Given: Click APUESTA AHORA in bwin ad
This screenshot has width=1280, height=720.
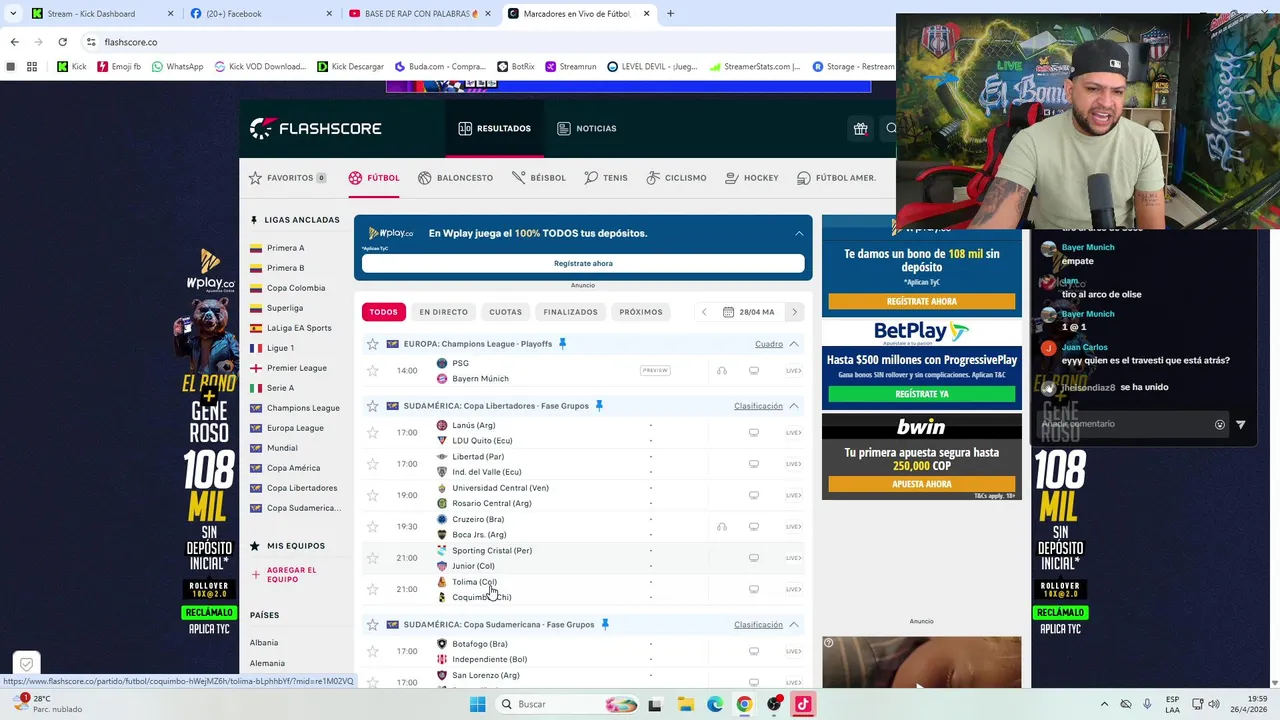Looking at the screenshot, I should [922, 484].
